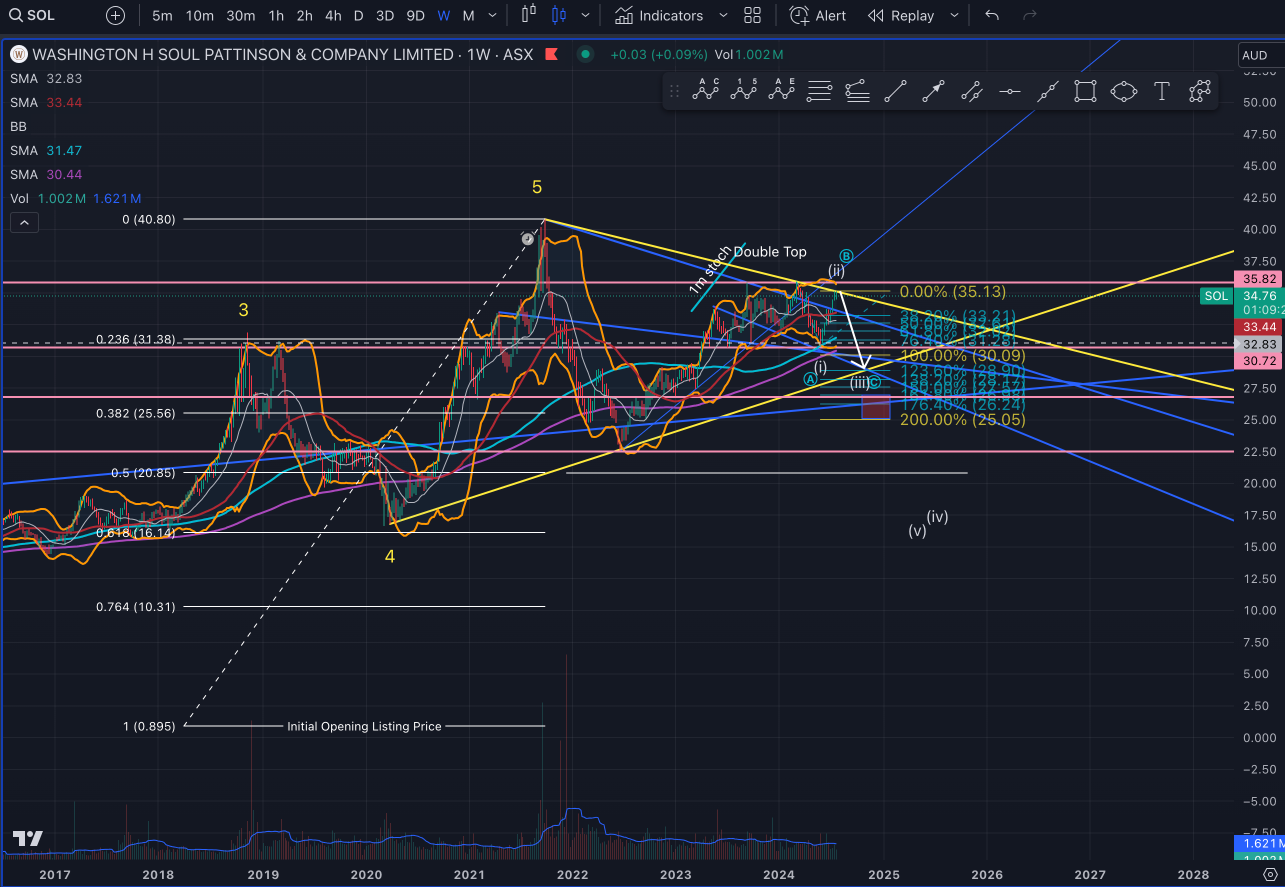Open the AUD currency selector
The image size is (1285, 887).
tap(1258, 55)
